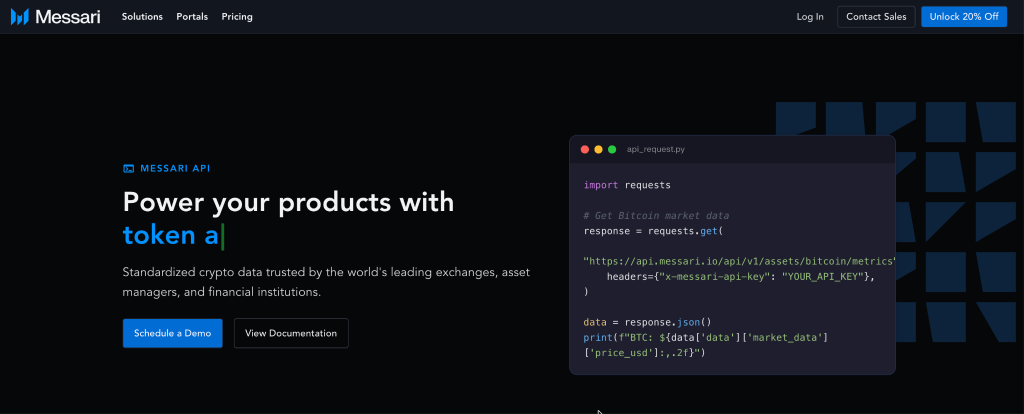Open the Portals menu
The image size is (1024, 414).
pos(192,17)
